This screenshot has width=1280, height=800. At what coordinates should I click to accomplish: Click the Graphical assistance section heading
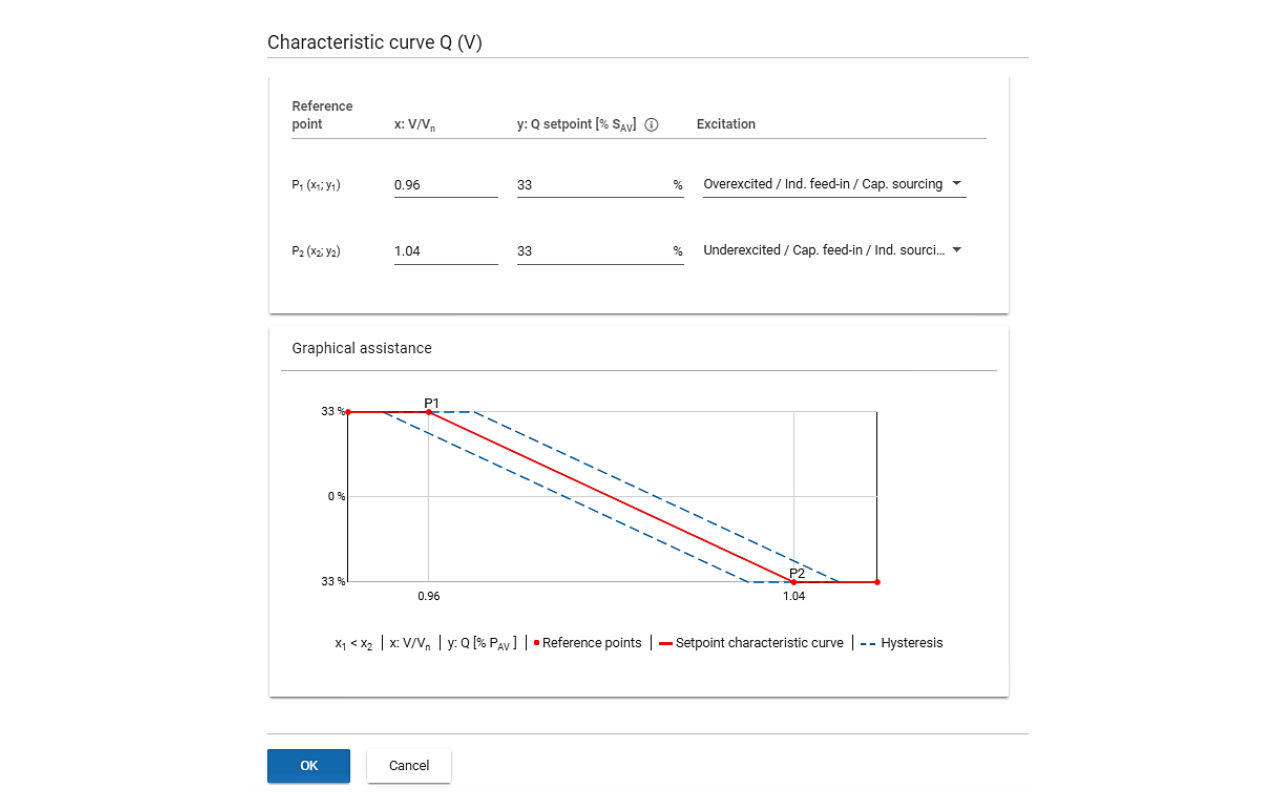tap(362, 349)
